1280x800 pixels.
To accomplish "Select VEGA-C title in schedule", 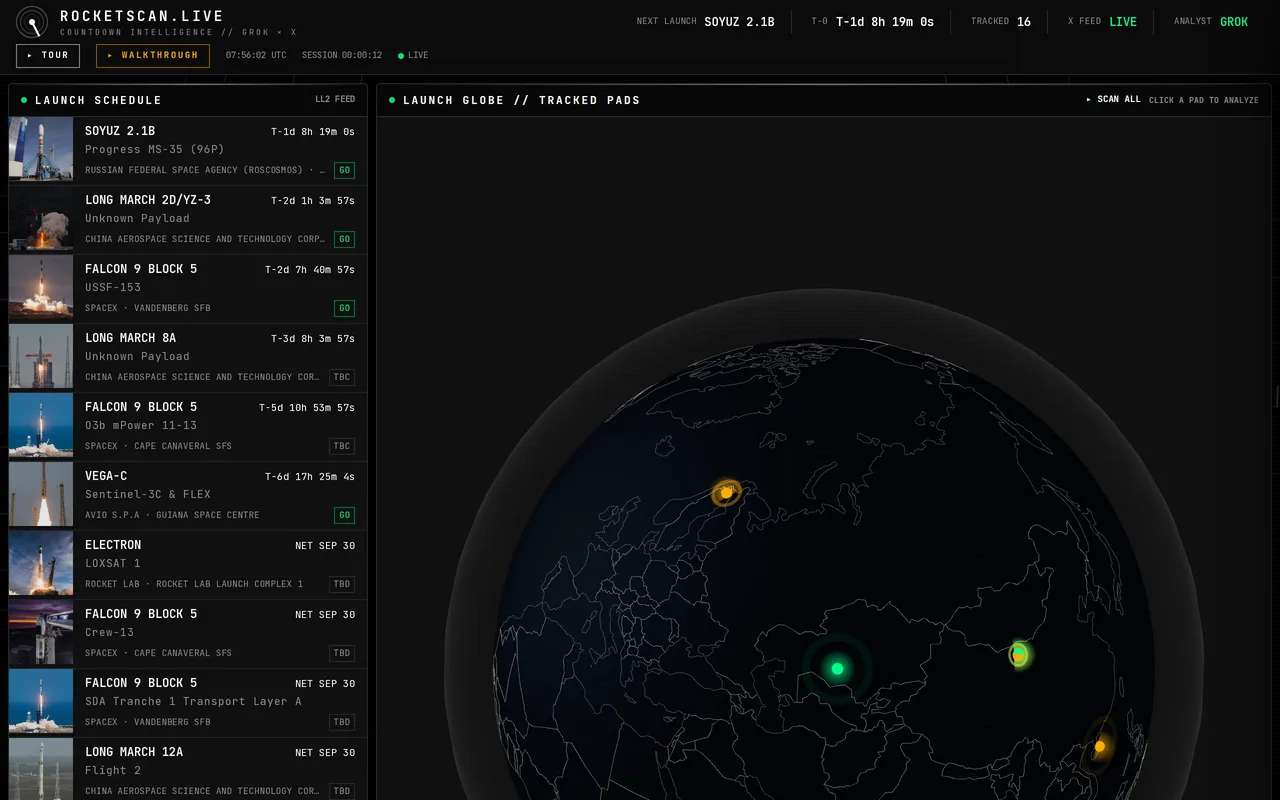I will [x=106, y=476].
